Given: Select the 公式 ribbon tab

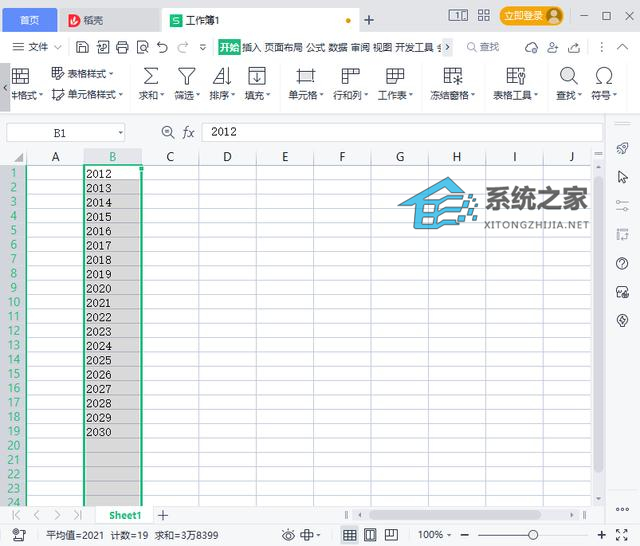Looking at the screenshot, I should coord(316,47).
